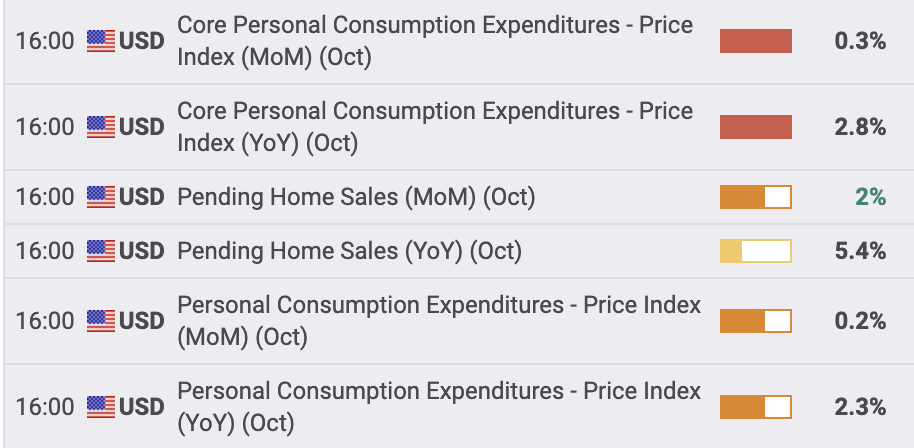Open Personal Consumption Expenditures Price Index MoM

(438, 321)
